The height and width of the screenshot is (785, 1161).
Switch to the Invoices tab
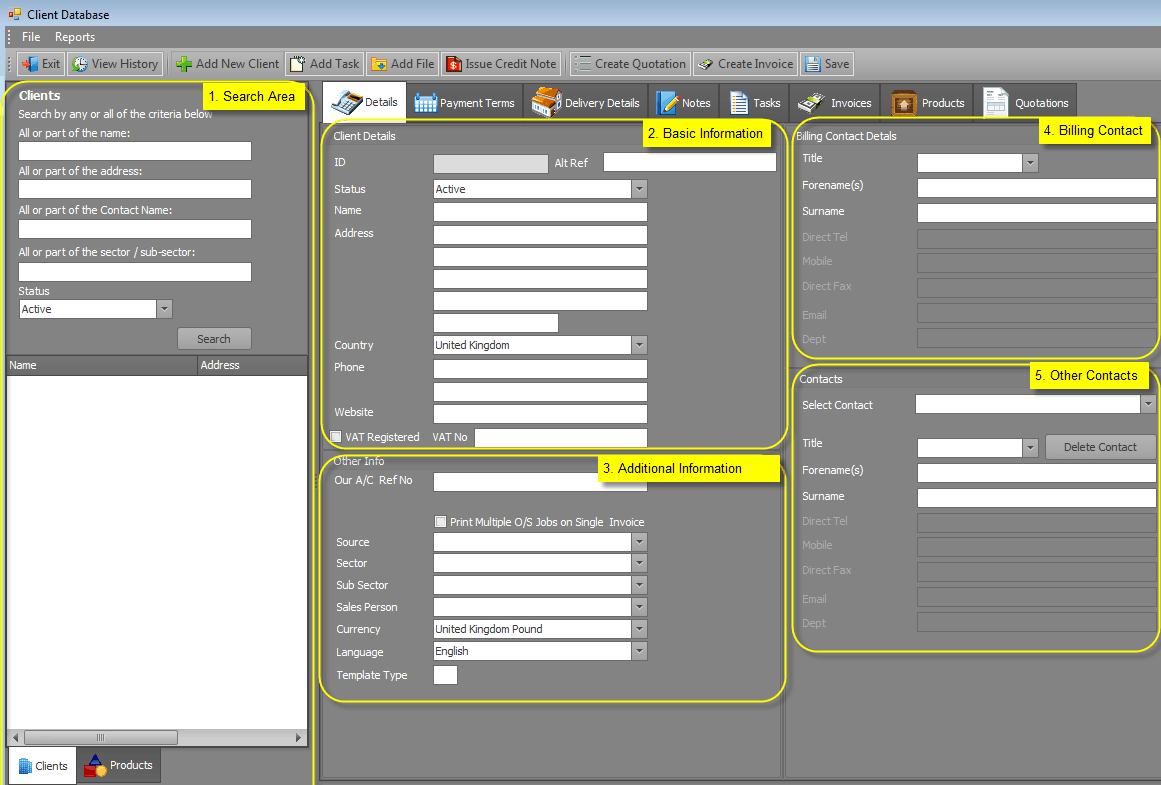point(835,101)
